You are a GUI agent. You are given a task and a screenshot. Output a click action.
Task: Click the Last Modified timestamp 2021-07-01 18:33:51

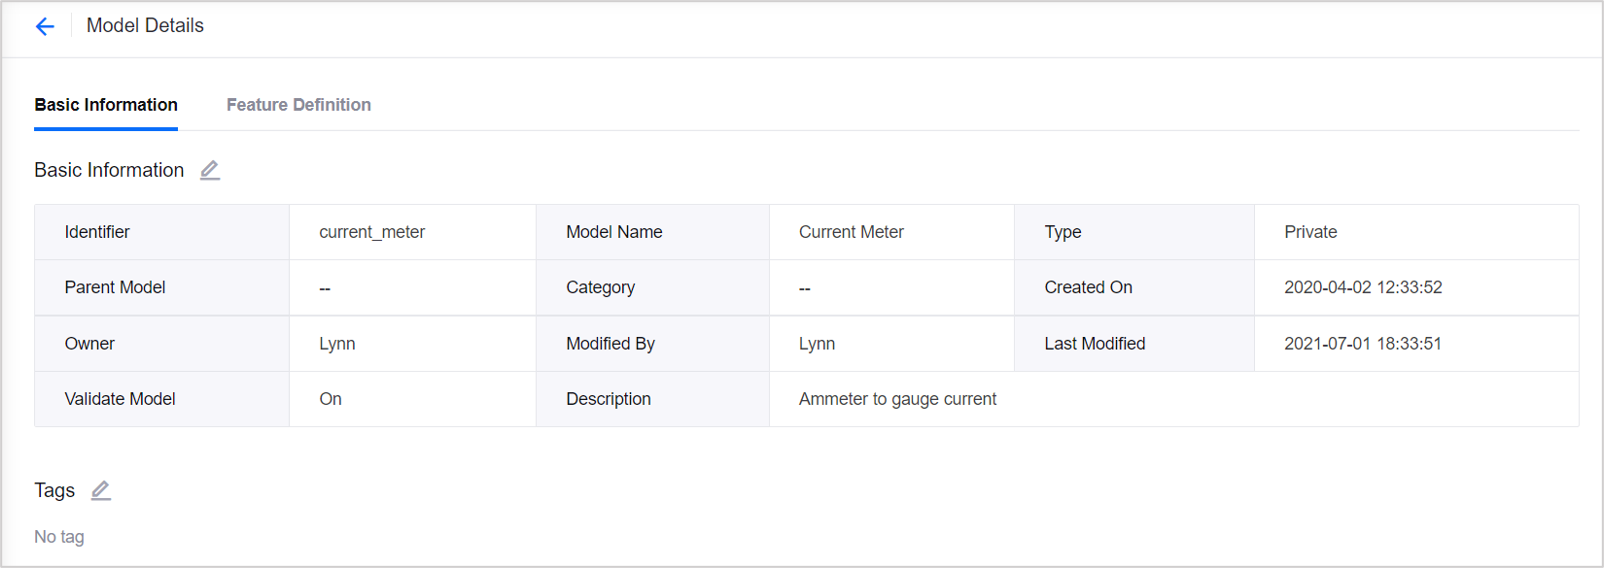coord(1362,344)
